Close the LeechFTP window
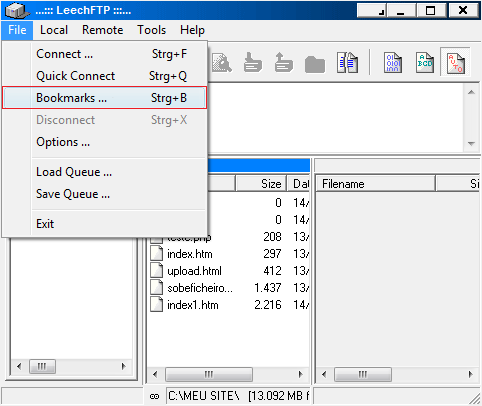482x406 pixels. pyautogui.click(x=463, y=11)
